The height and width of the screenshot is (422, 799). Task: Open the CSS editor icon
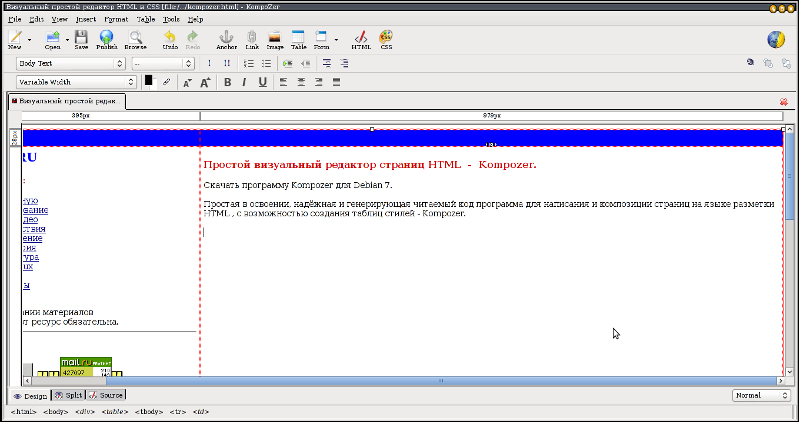(386, 40)
